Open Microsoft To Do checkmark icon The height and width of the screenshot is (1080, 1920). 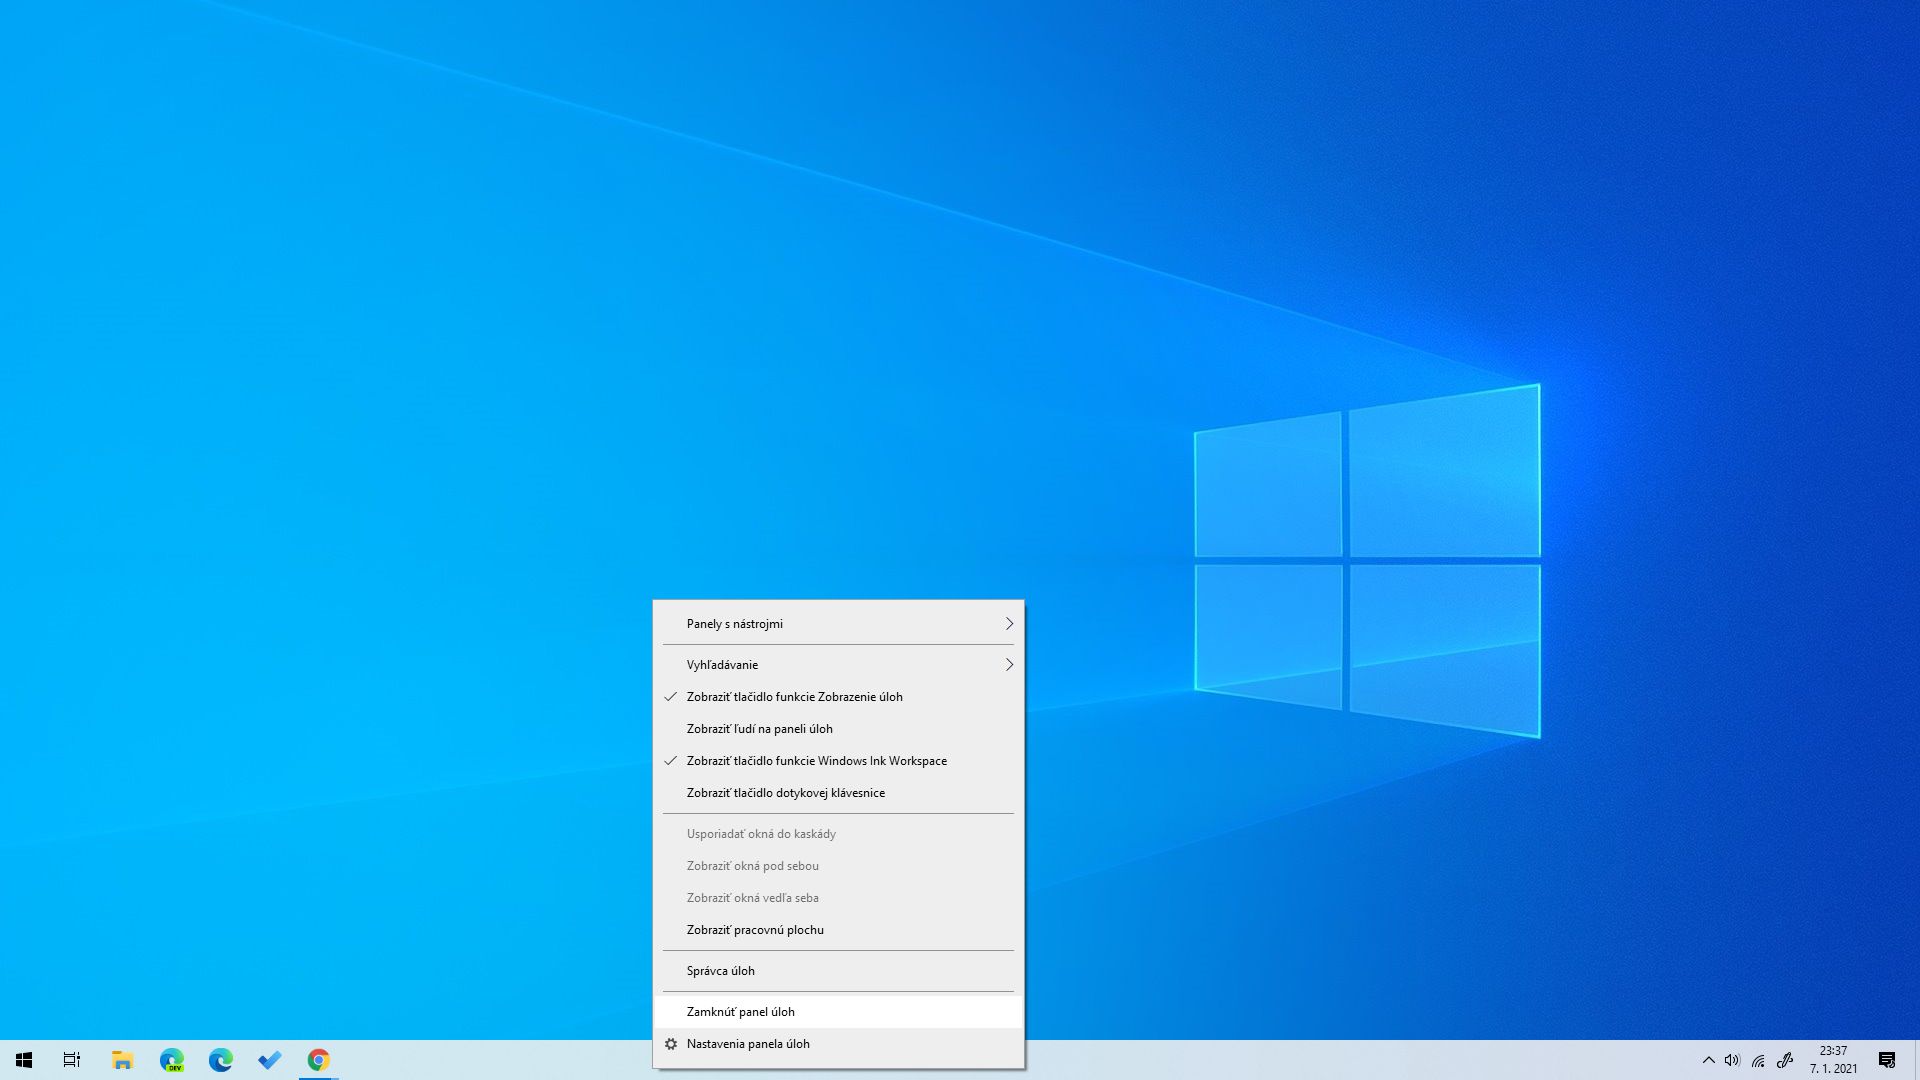point(269,1060)
